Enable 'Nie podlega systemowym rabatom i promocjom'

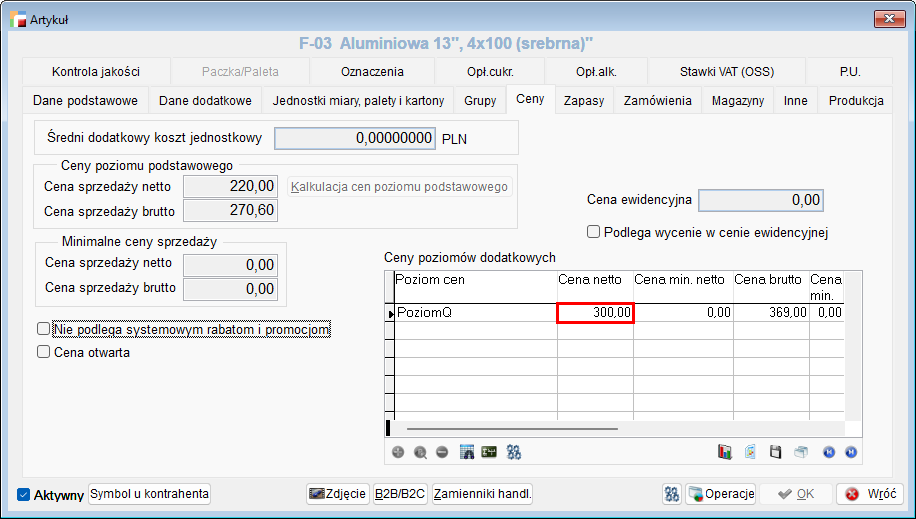43,329
